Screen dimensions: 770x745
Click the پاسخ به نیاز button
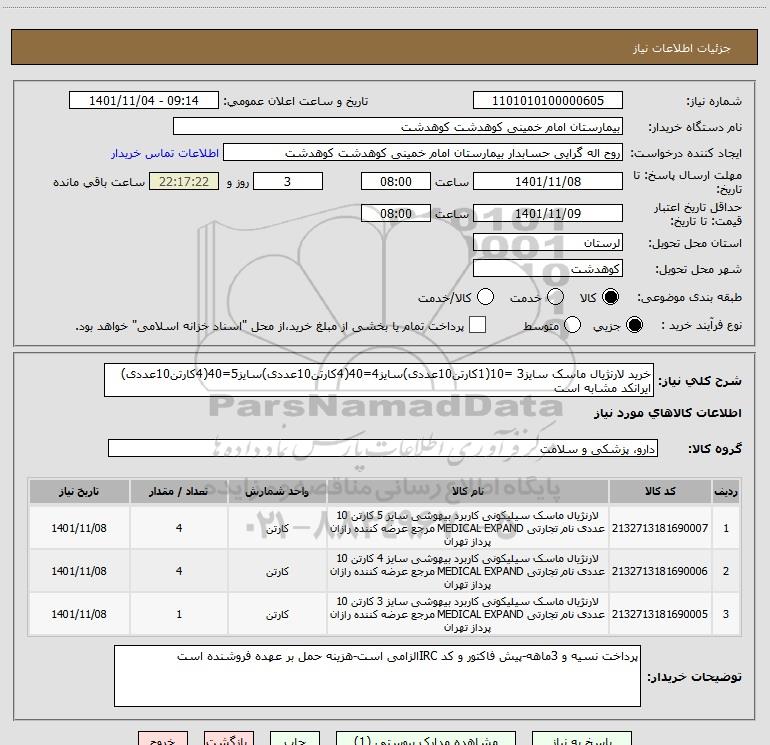click(582, 739)
